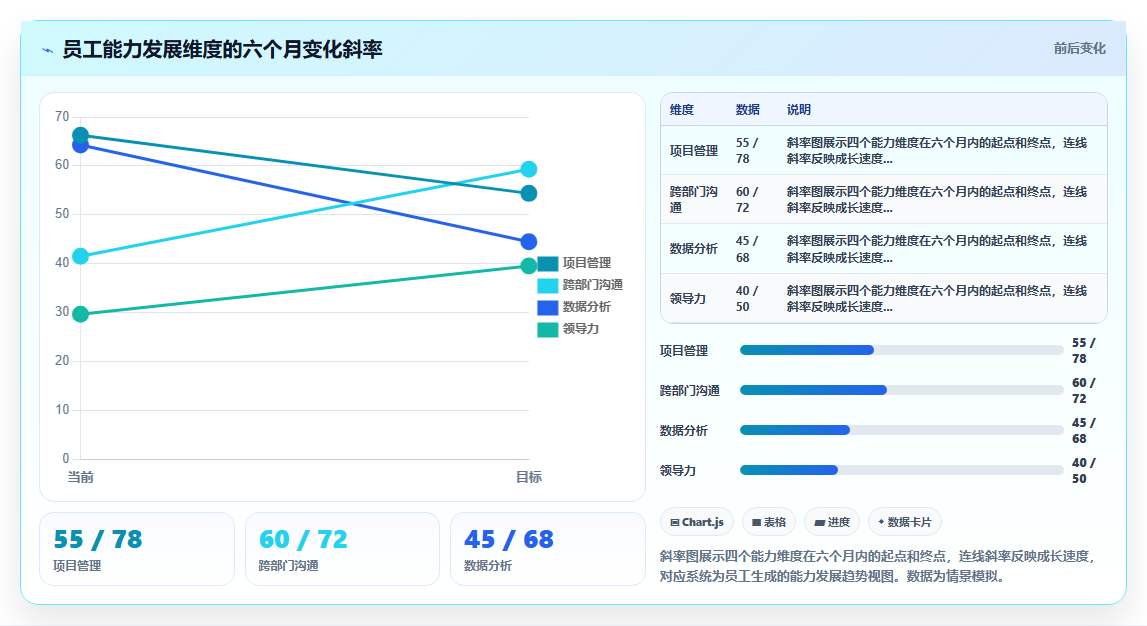Click 数据分析 progress bar

click(x=901, y=430)
